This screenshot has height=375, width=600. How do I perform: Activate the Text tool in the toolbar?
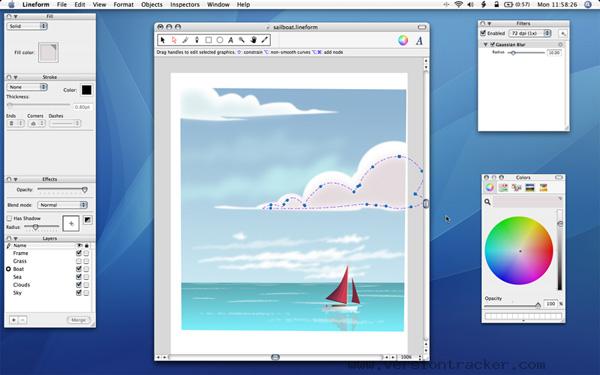click(231, 40)
